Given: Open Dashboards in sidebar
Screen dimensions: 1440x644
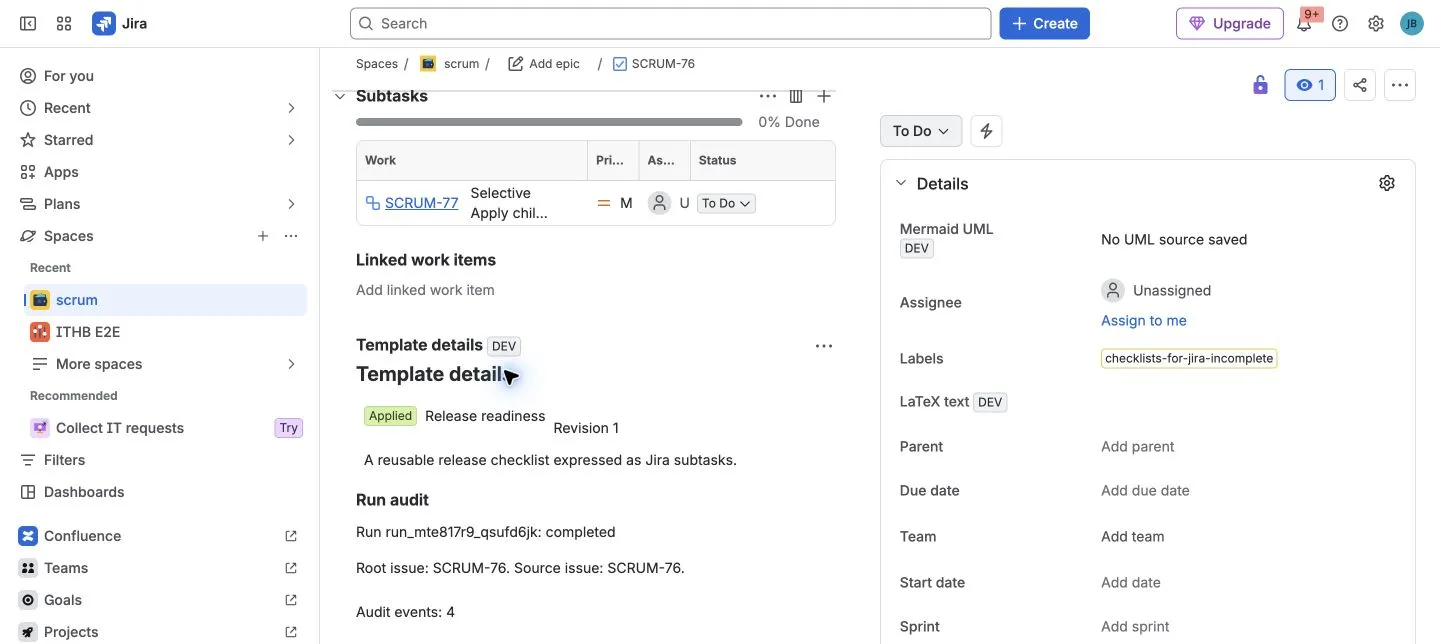Looking at the screenshot, I should point(163,492).
